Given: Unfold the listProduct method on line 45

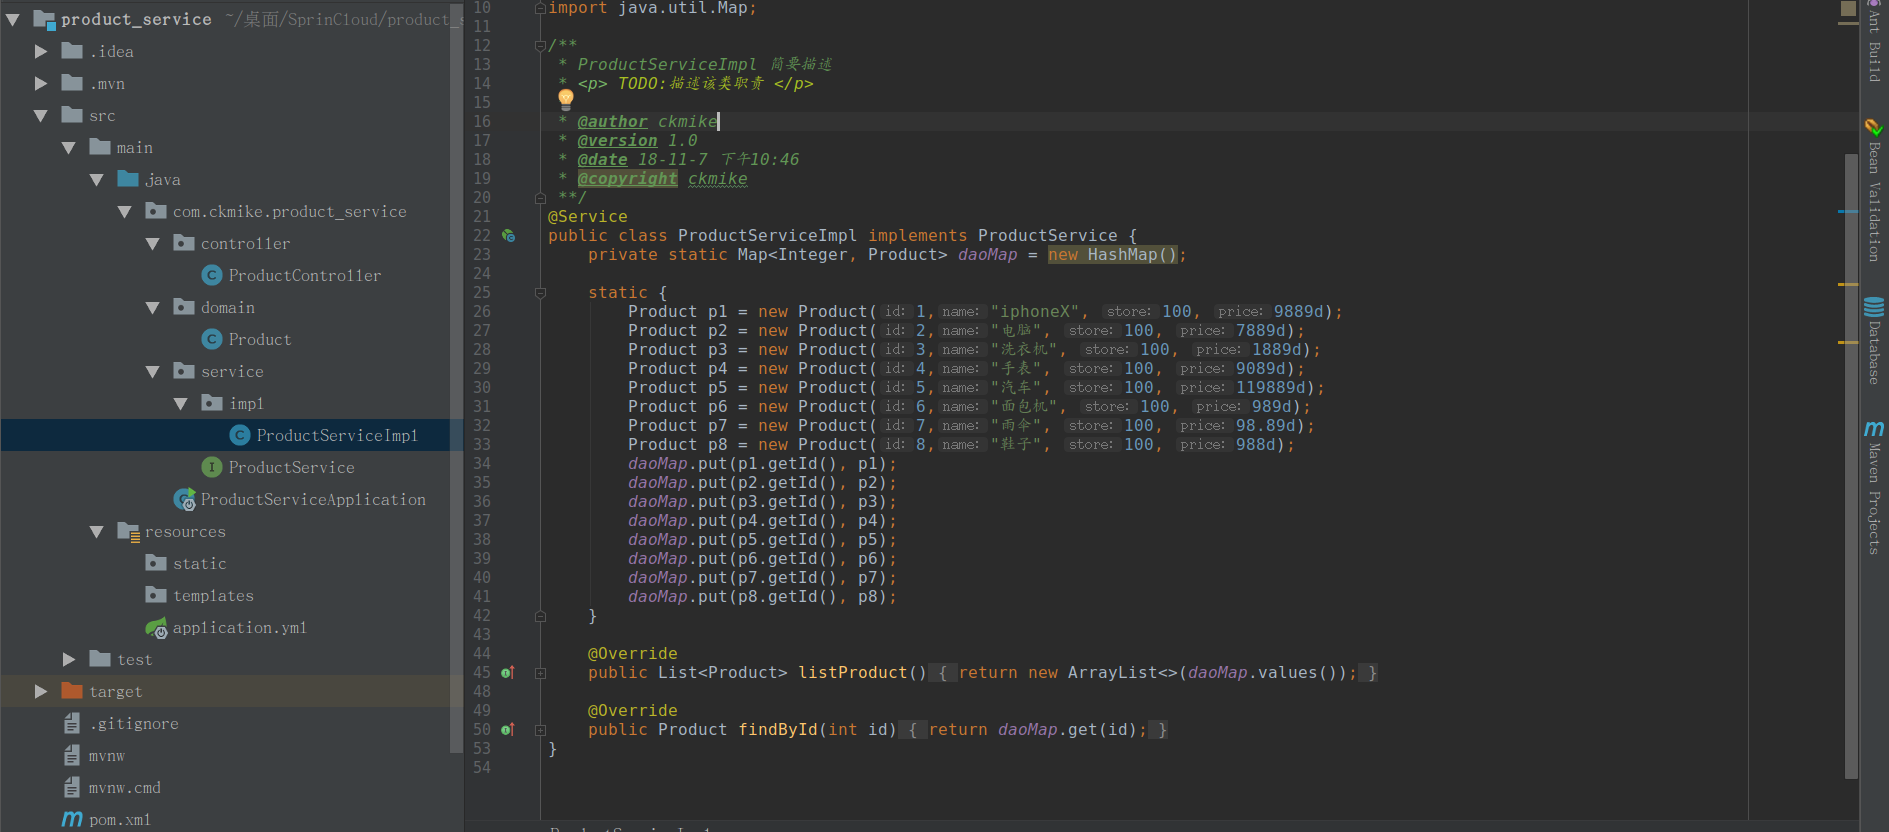Looking at the screenshot, I should 540,673.
